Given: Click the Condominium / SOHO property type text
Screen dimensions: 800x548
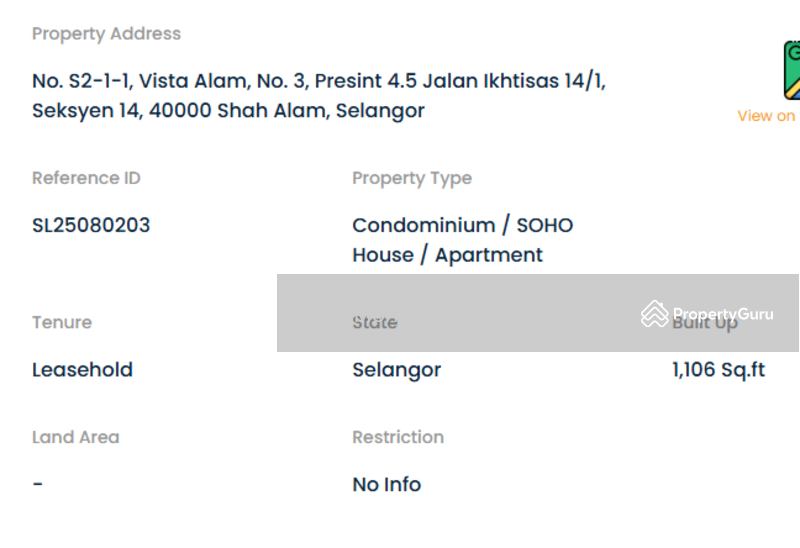Looking at the screenshot, I should pos(463,225).
